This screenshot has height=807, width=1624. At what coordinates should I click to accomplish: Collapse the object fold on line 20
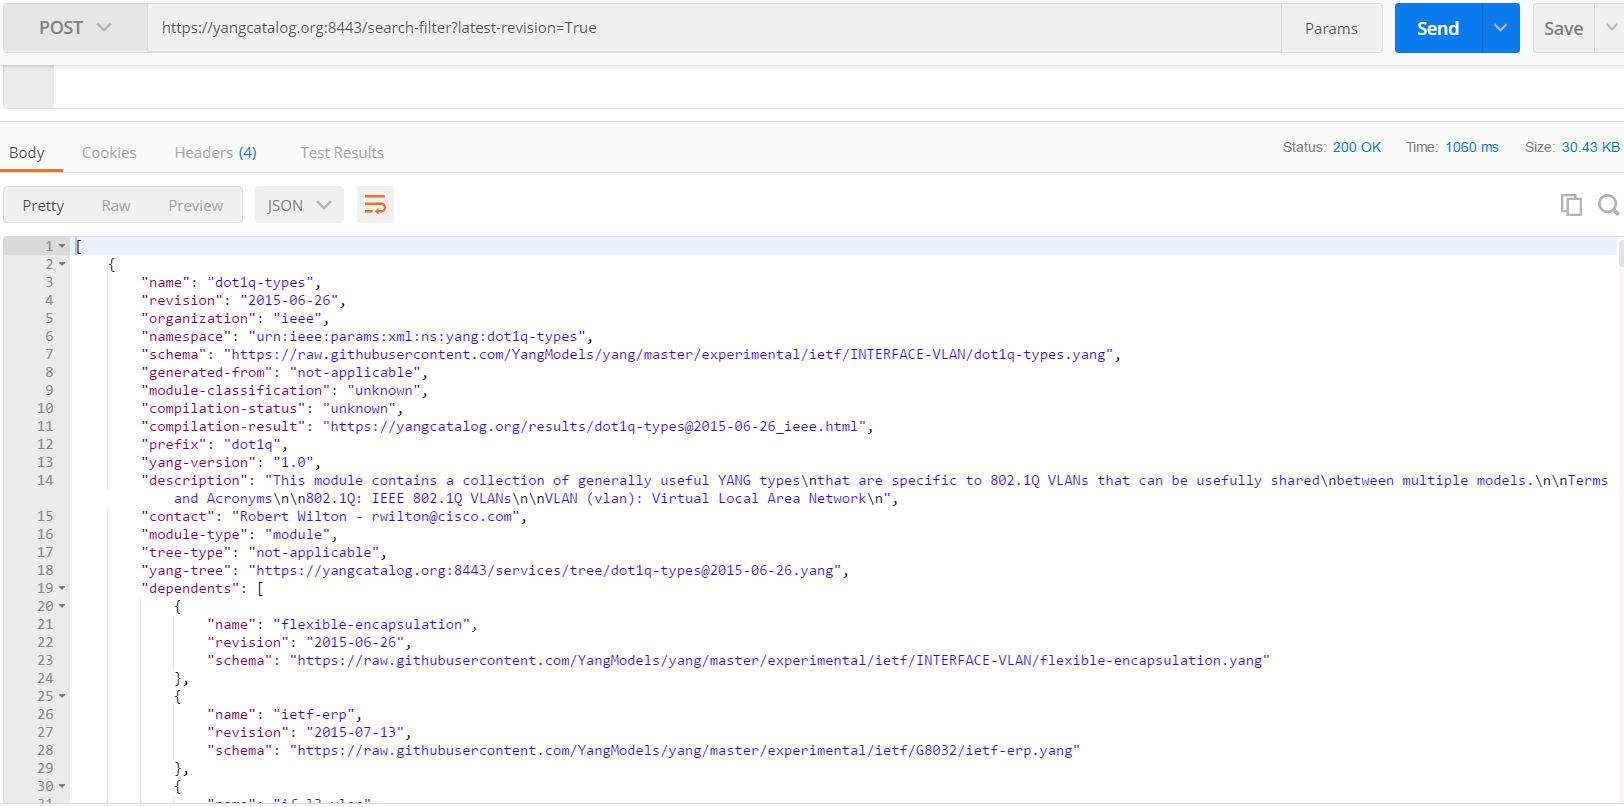click(62, 606)
